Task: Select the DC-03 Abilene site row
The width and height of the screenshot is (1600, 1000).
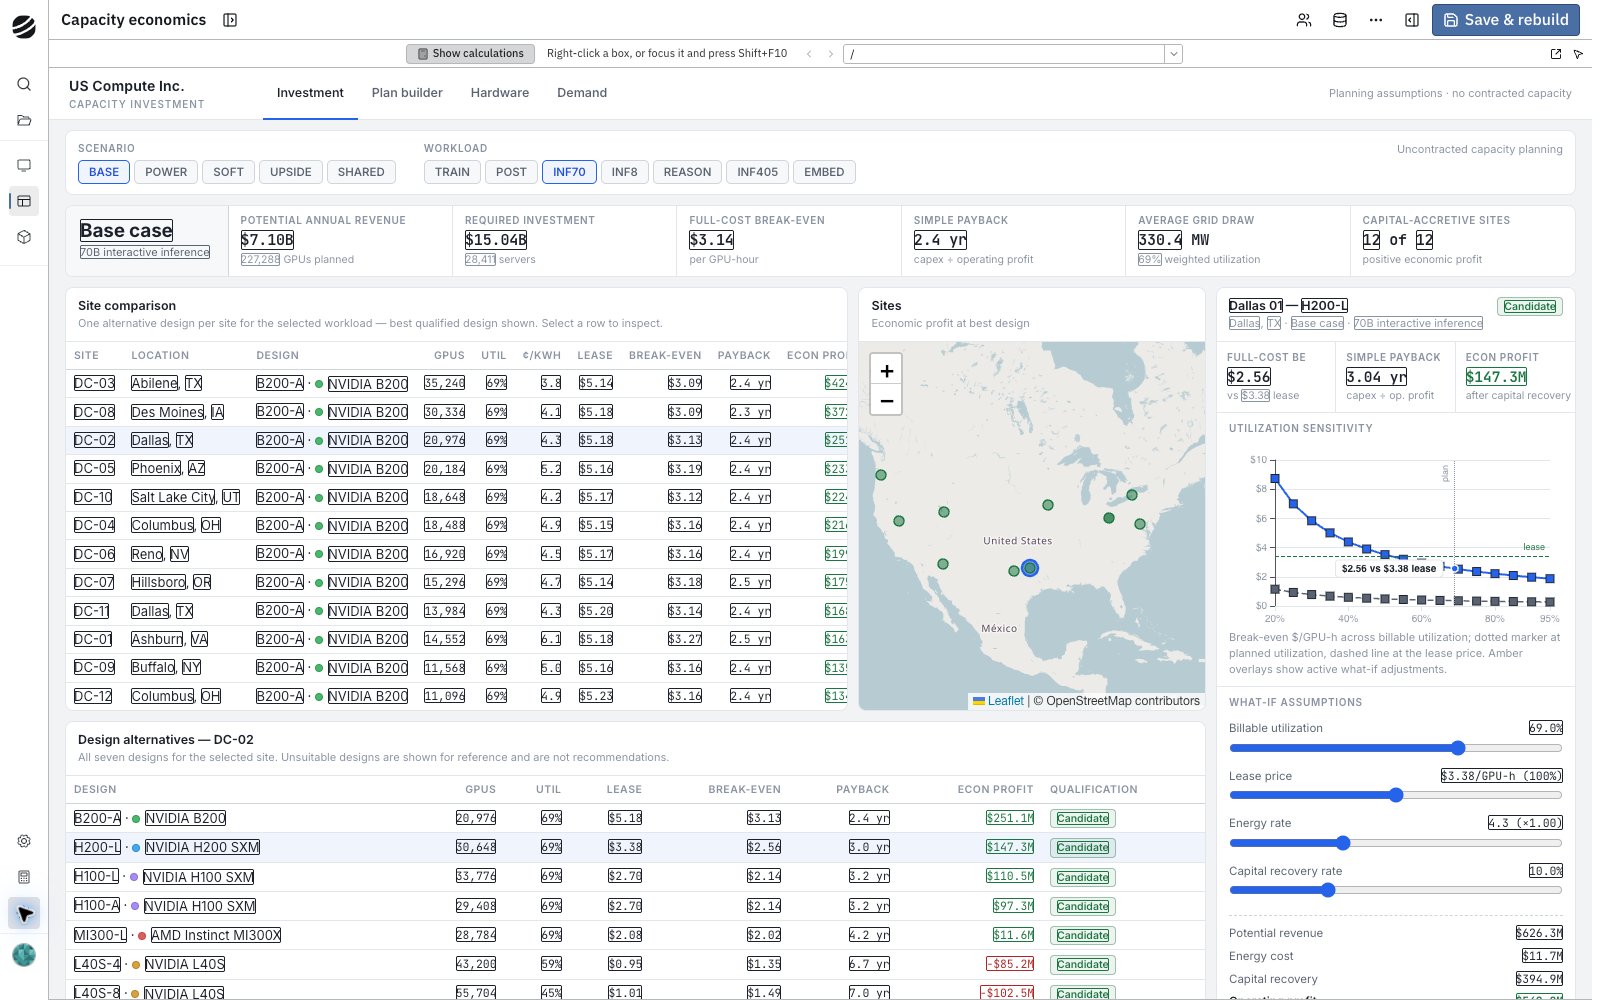Action: pyautogui.click(x=456, y=383)
